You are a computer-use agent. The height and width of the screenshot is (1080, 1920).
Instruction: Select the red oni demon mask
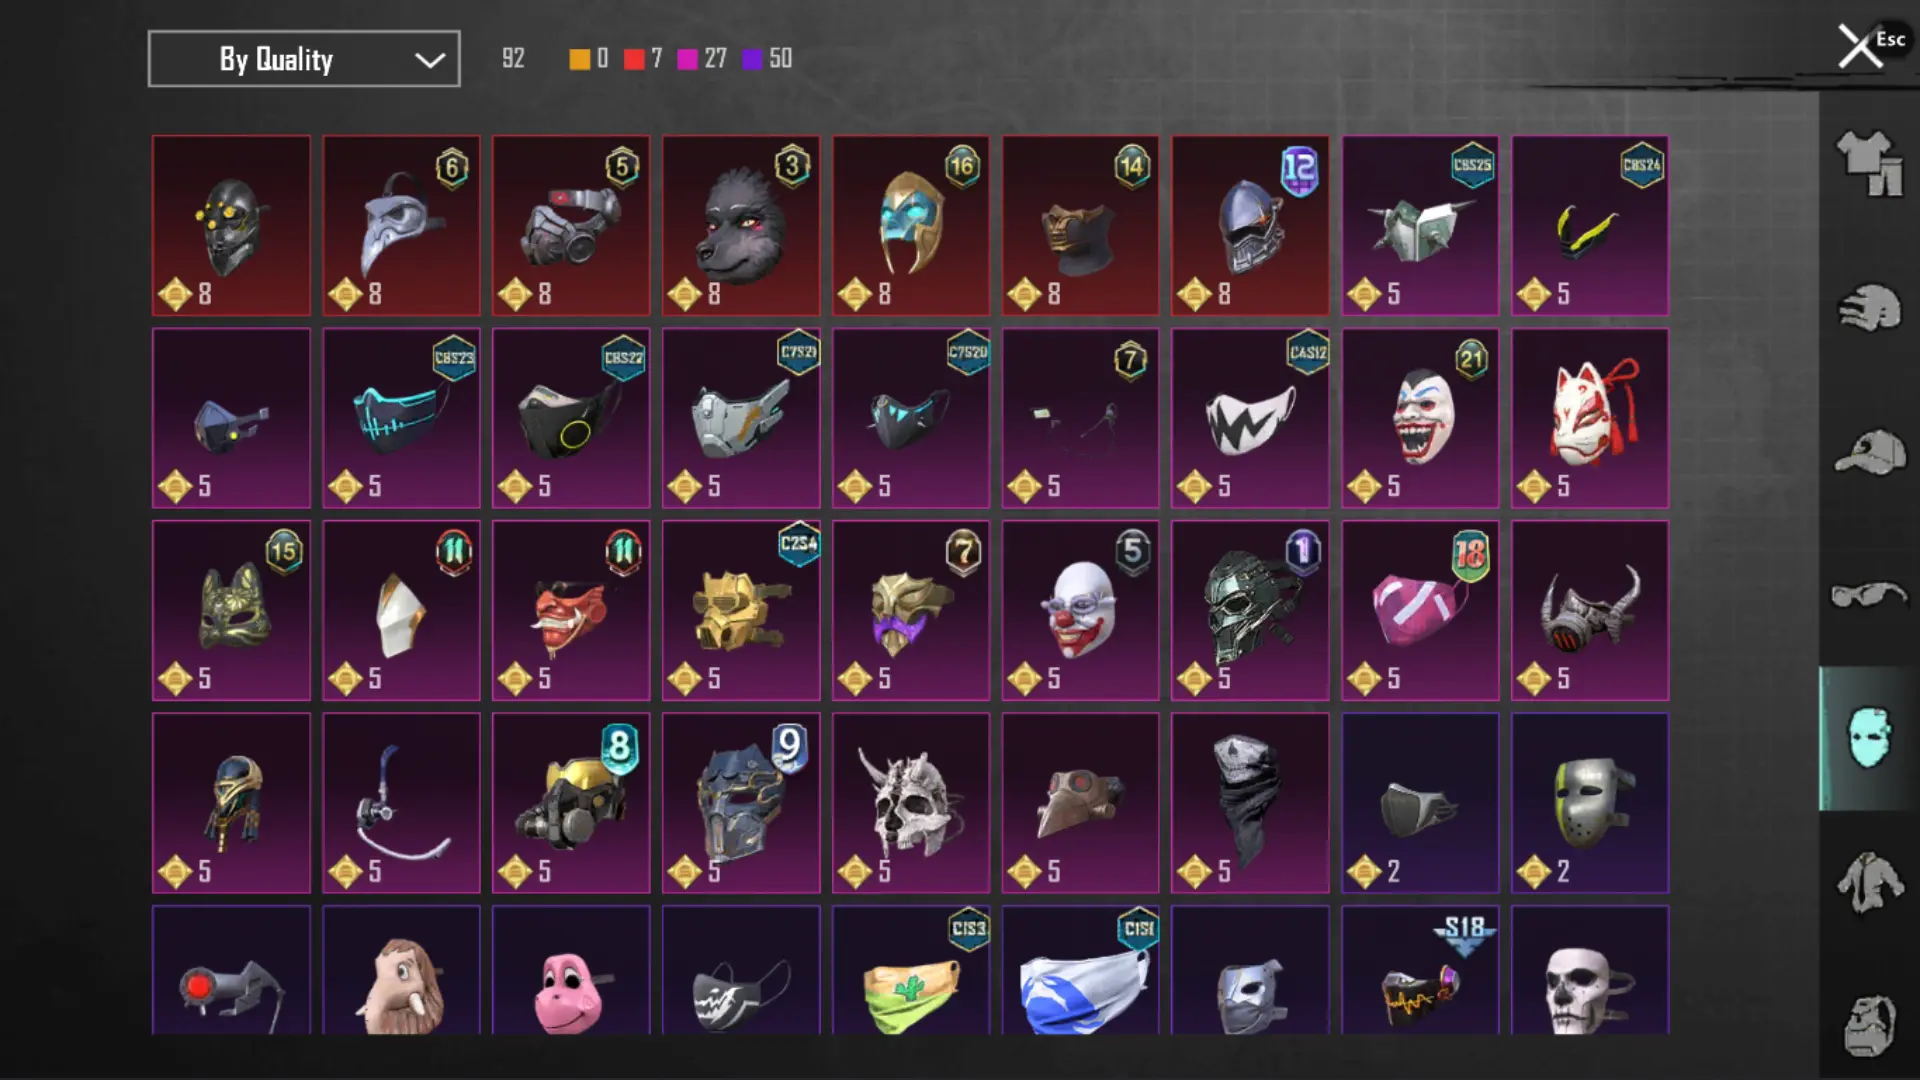571,610
